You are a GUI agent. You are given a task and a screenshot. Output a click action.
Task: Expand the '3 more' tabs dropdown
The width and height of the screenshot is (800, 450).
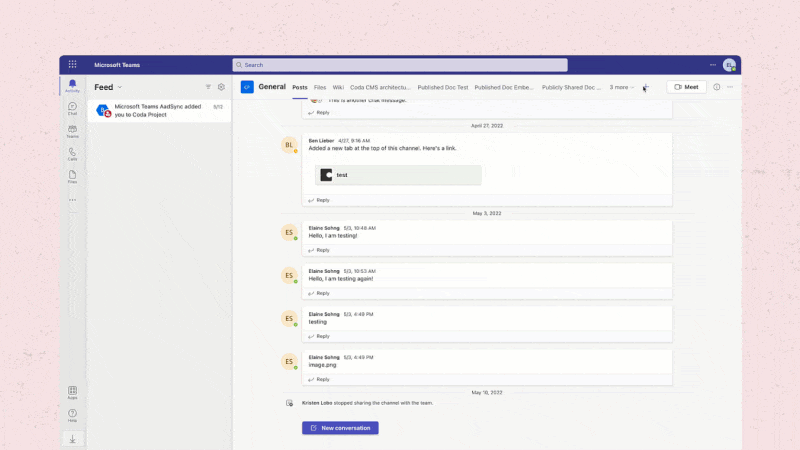pos(622,87)
